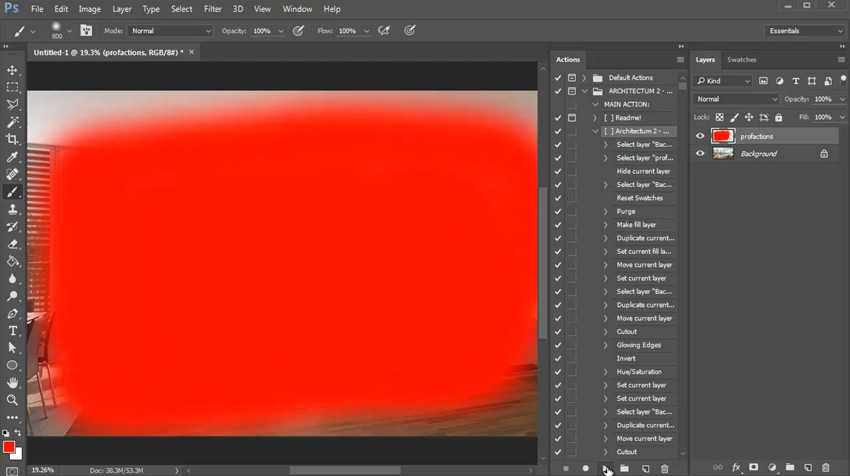Add layer style fx icon
Screen dimensions: 850x476
(x=736, y=467)
